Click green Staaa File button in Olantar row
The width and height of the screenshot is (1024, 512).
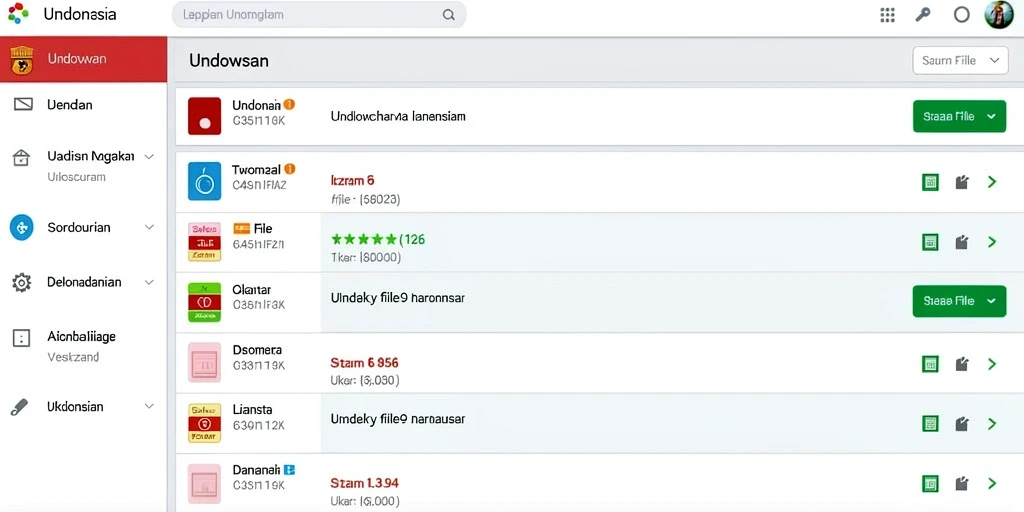pyautogui.click(x=959, y=301)
